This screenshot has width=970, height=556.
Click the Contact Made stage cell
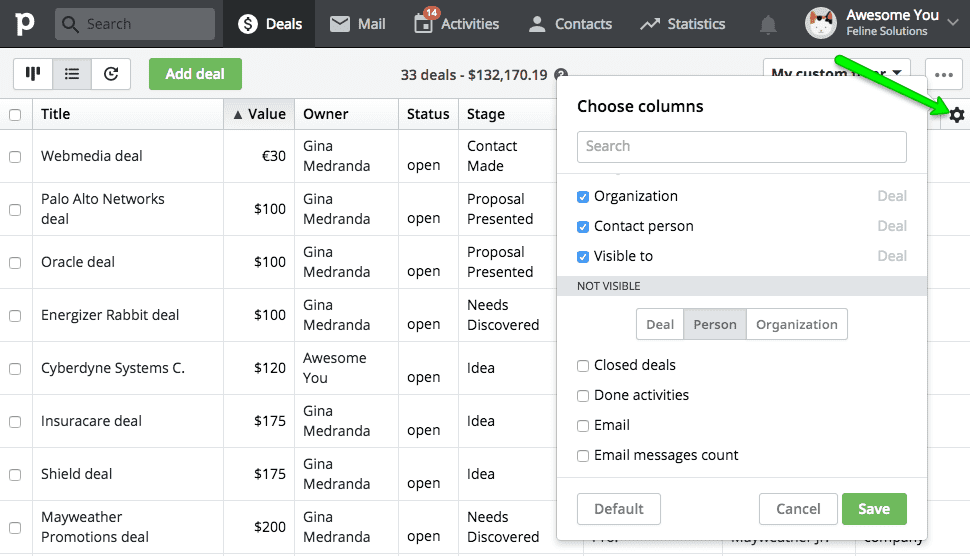point(492,156)
